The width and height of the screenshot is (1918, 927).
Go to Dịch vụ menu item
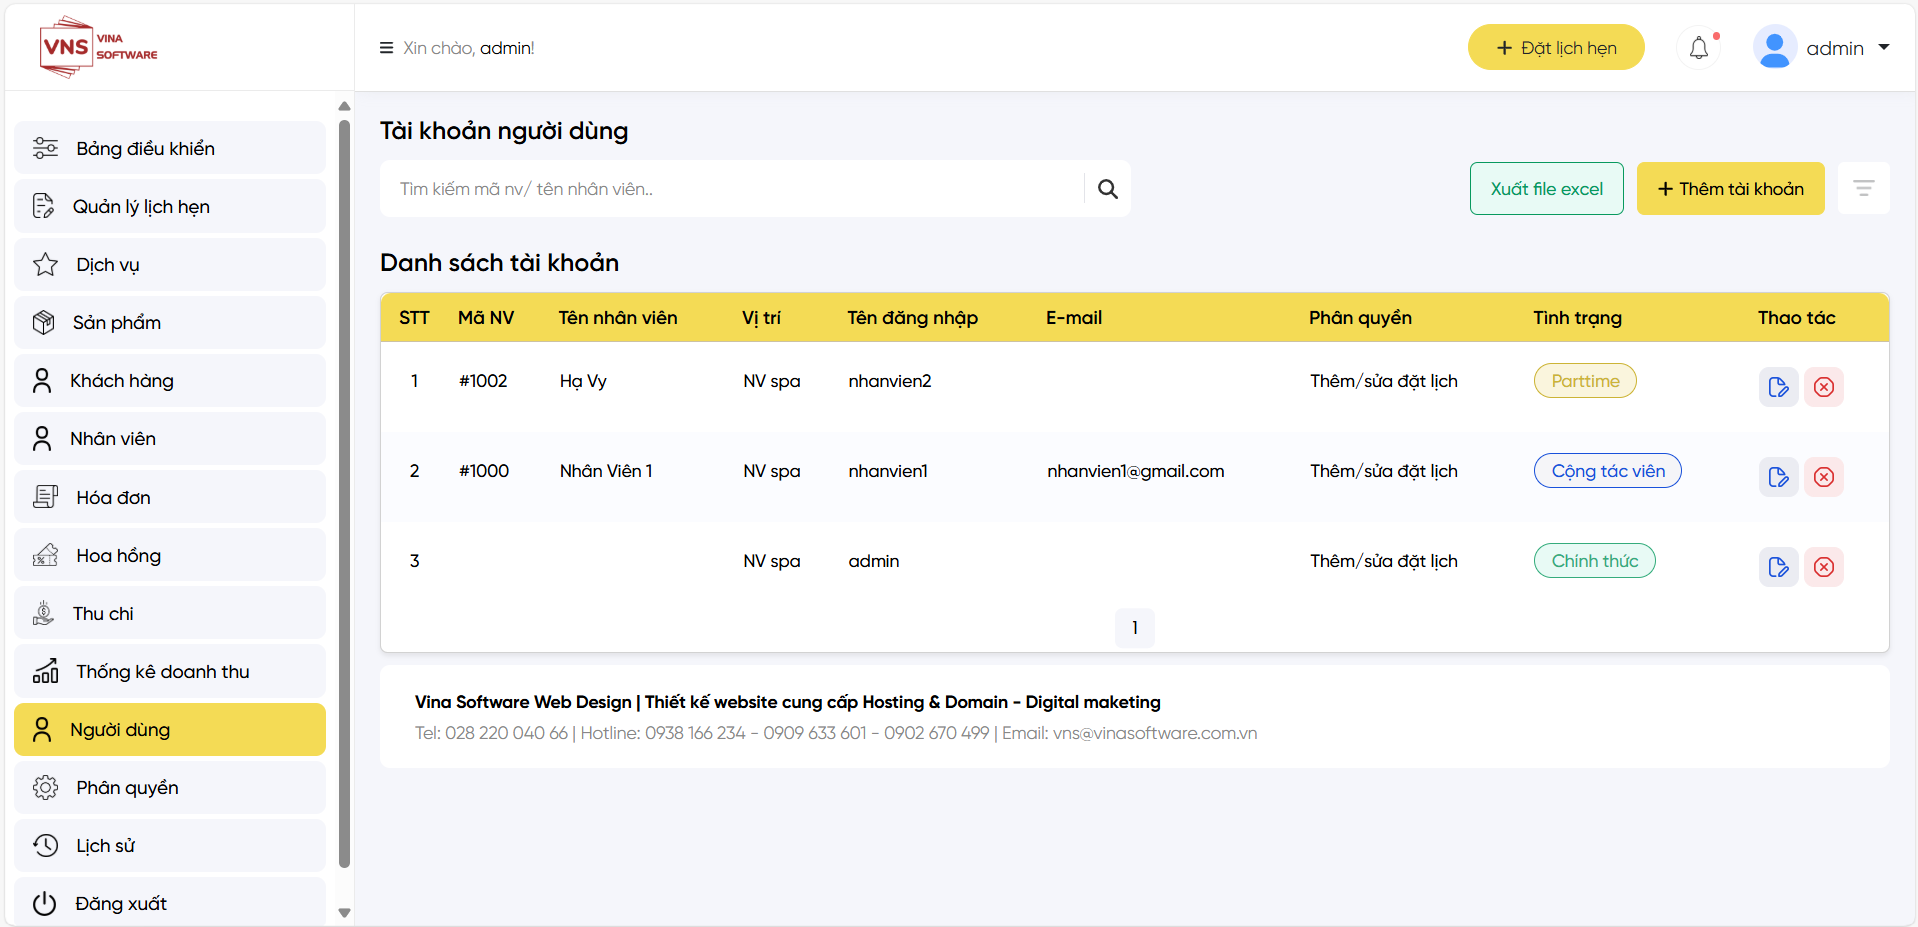(170, 264)
